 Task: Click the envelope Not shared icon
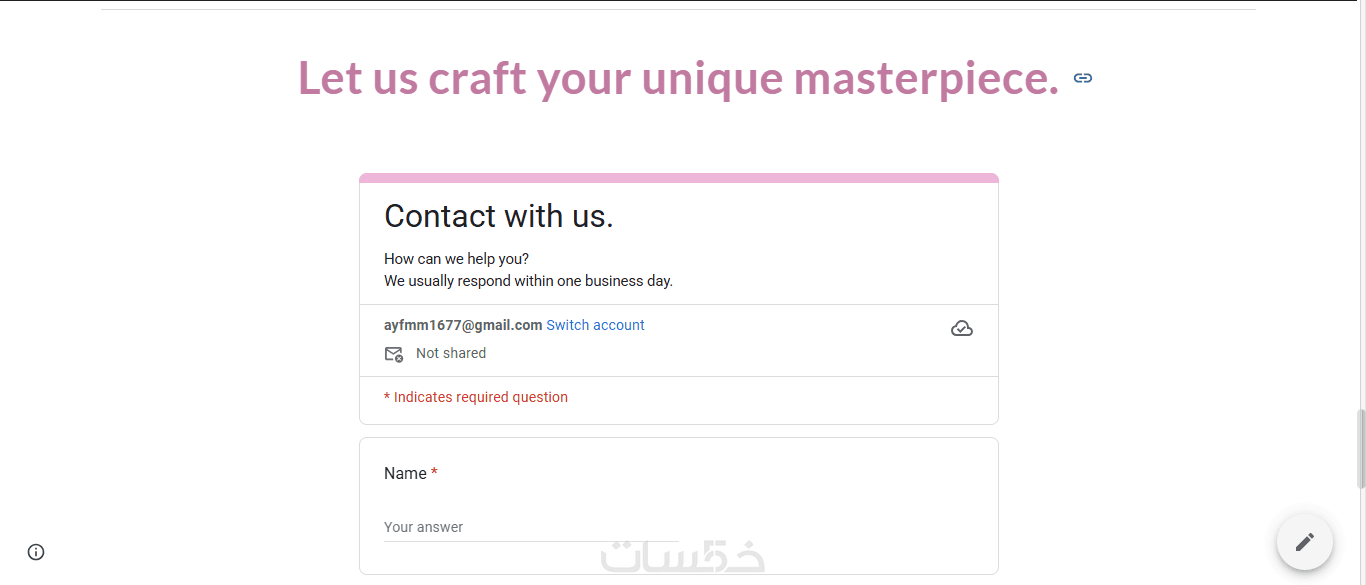click(394, 354)
